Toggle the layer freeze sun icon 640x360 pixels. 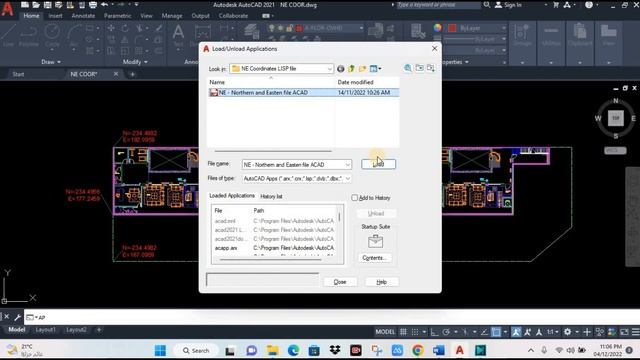pos(280,28)
